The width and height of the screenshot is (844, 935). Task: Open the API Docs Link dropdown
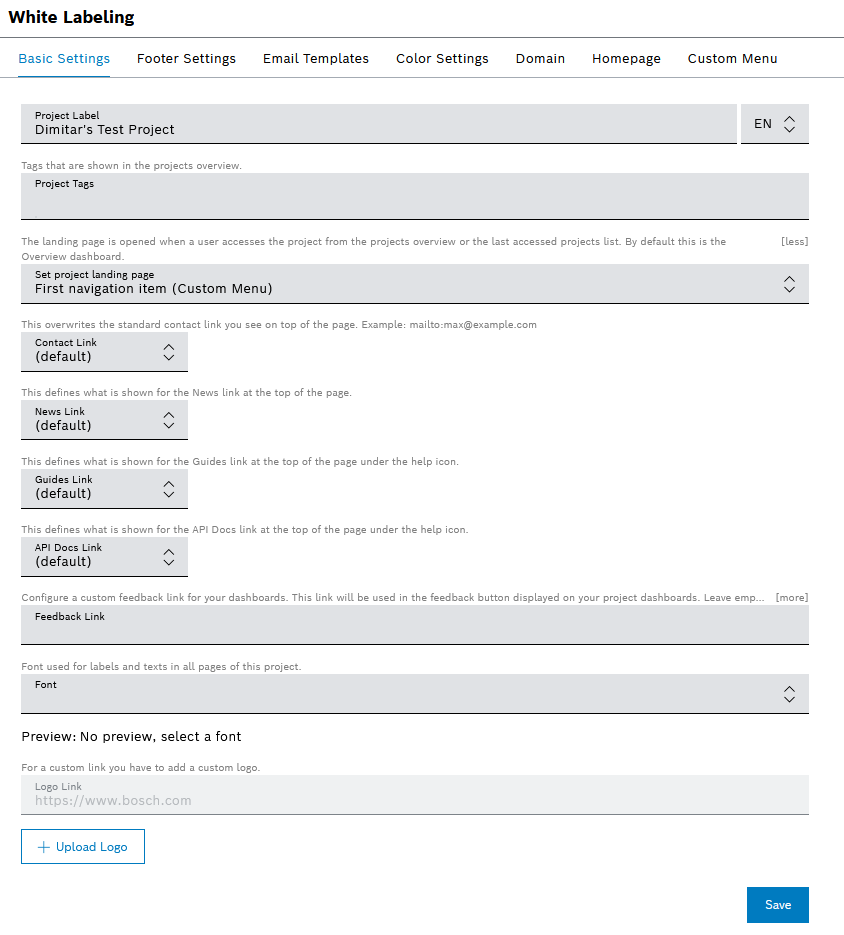[x=104, y=556]
